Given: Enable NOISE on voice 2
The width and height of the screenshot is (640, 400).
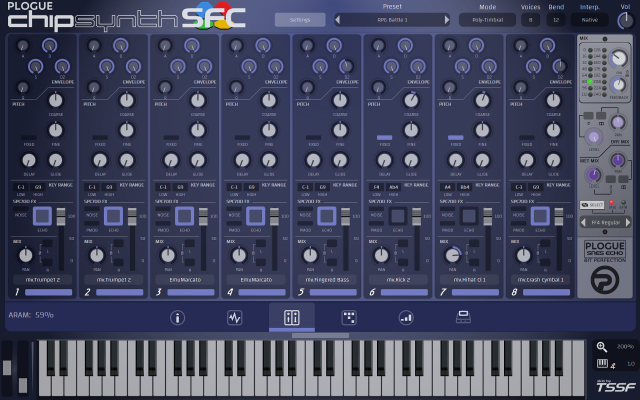Looking at the screenshot, I should (x=92, y=209).
